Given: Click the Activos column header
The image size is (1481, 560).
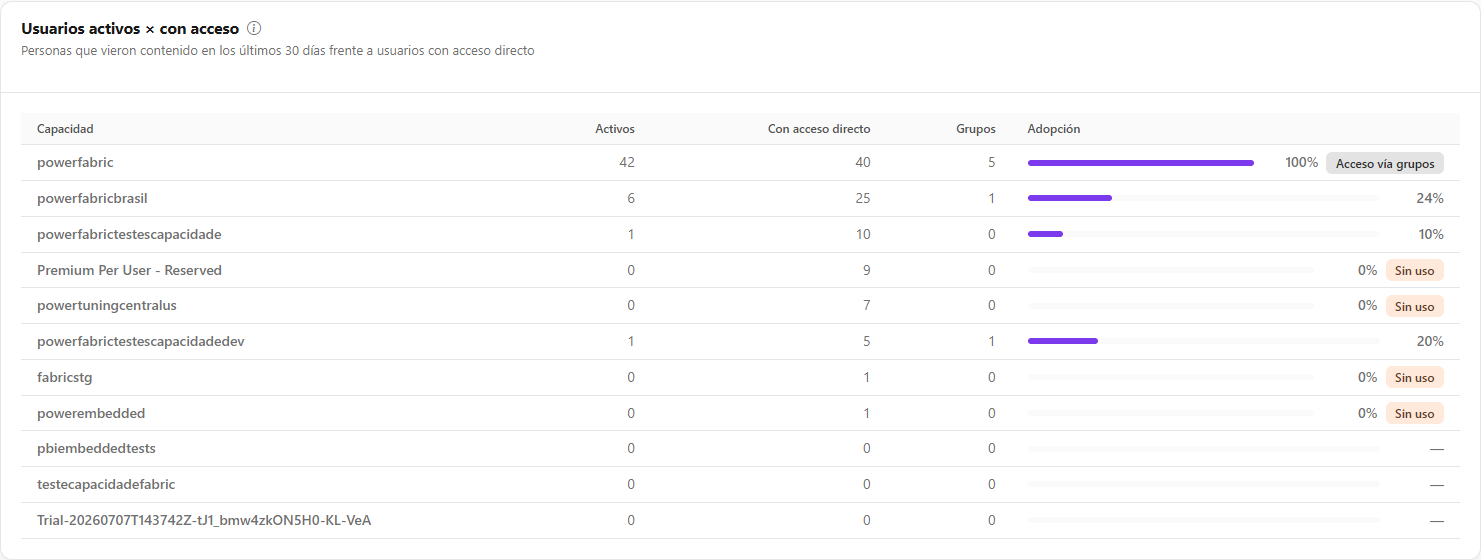Looking at the screenshot, I should [615, 129].
